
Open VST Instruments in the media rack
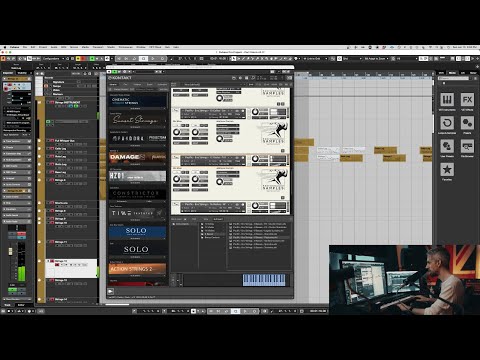click(447, 100)
